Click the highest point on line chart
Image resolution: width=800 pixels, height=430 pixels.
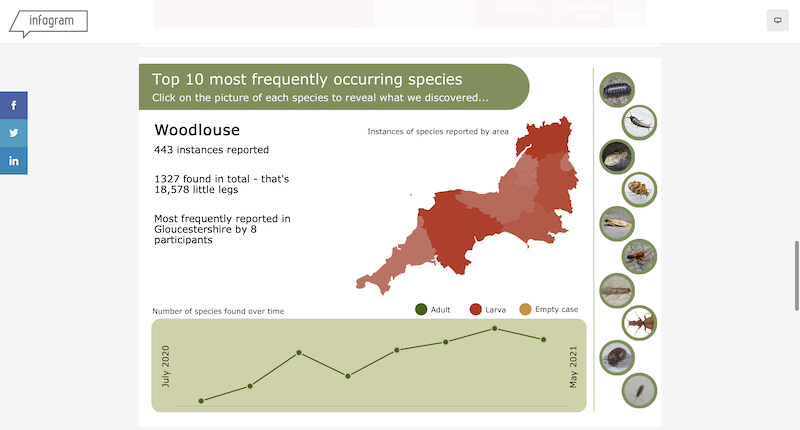click(x=495, y=328)
